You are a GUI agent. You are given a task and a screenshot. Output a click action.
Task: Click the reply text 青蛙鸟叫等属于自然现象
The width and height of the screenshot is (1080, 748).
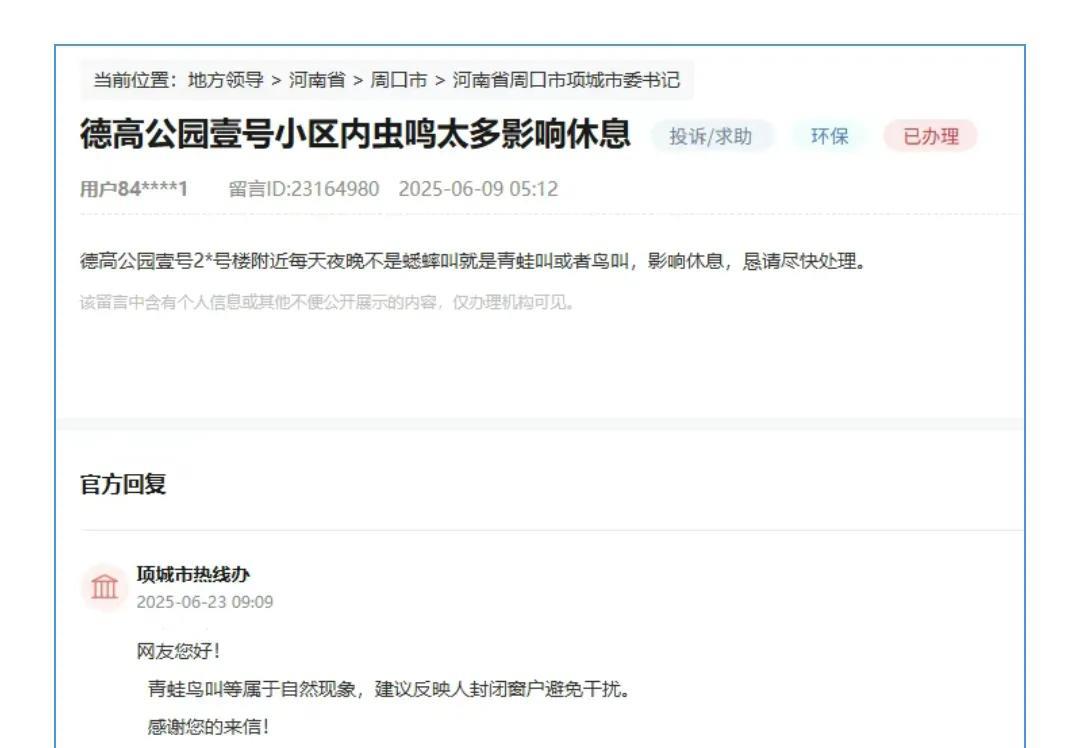389,689
